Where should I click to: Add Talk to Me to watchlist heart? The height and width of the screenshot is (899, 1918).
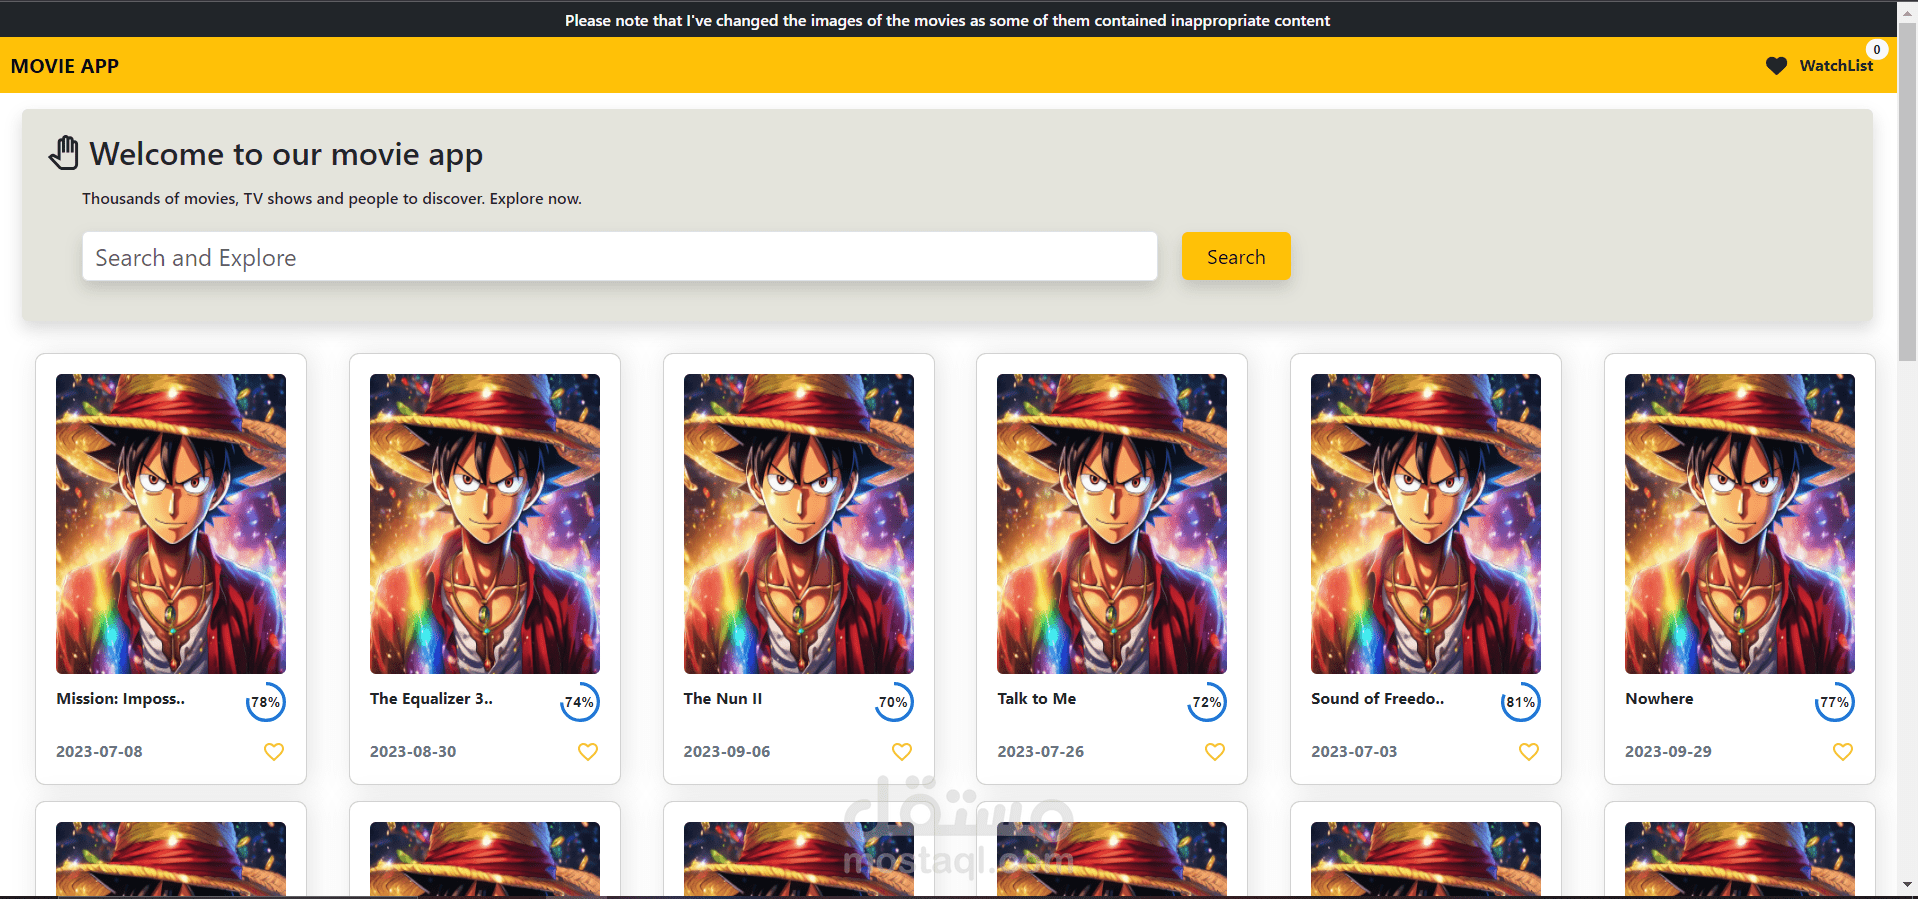(1215, 751)
